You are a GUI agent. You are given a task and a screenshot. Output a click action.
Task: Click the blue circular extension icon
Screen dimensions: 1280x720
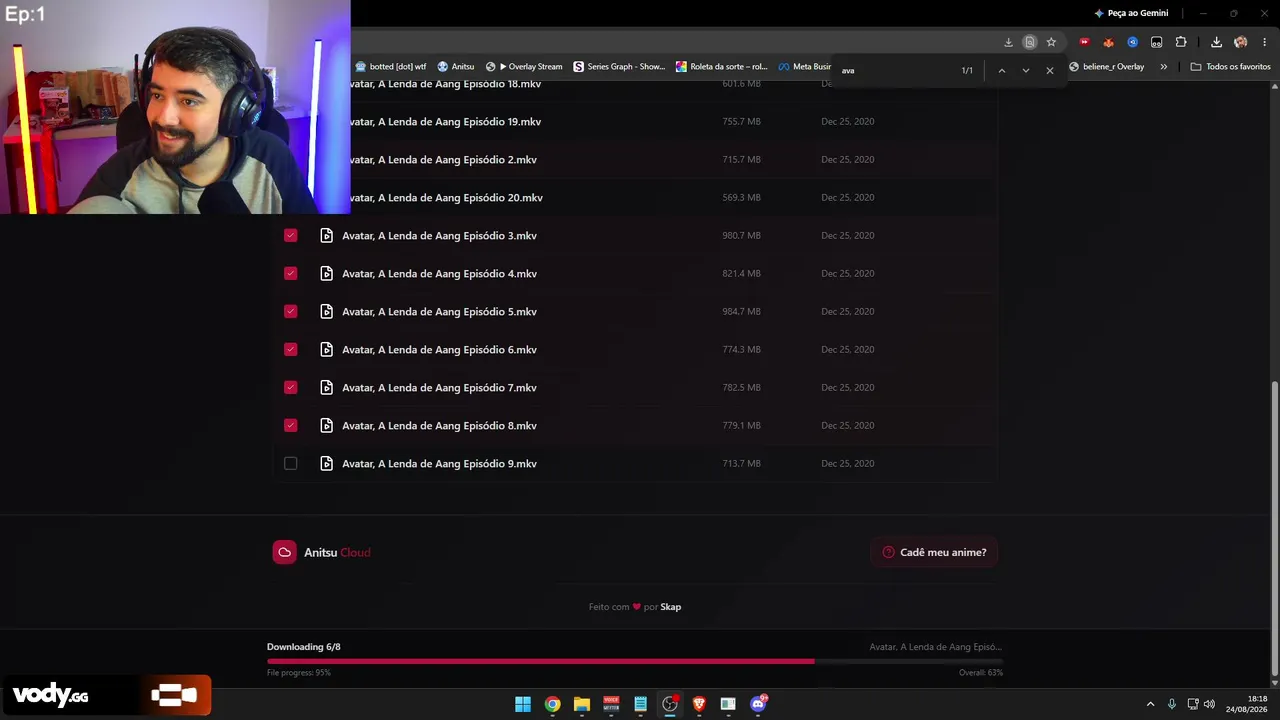pyautogui.click(x=1132, y=42)
